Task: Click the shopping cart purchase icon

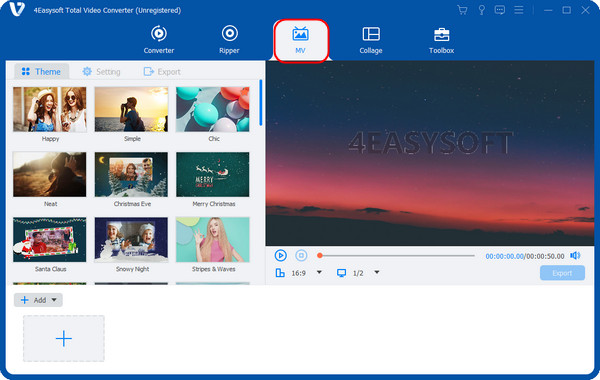Action: (x=462, y=10)
